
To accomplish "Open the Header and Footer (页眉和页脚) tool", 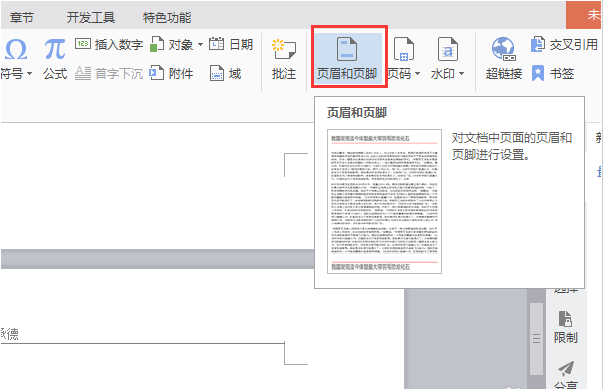I will (347, 58).
